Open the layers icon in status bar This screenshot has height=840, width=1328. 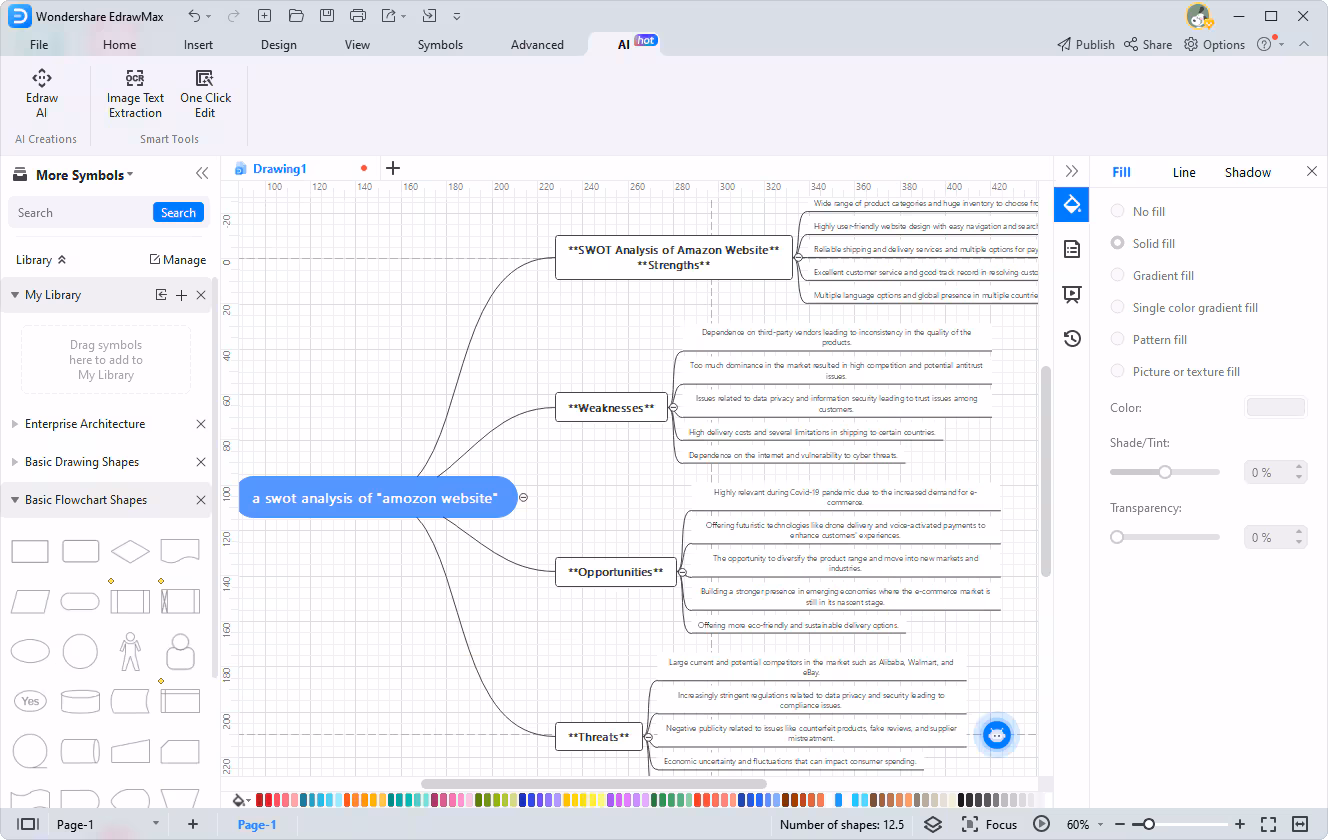tap(933, 824)
